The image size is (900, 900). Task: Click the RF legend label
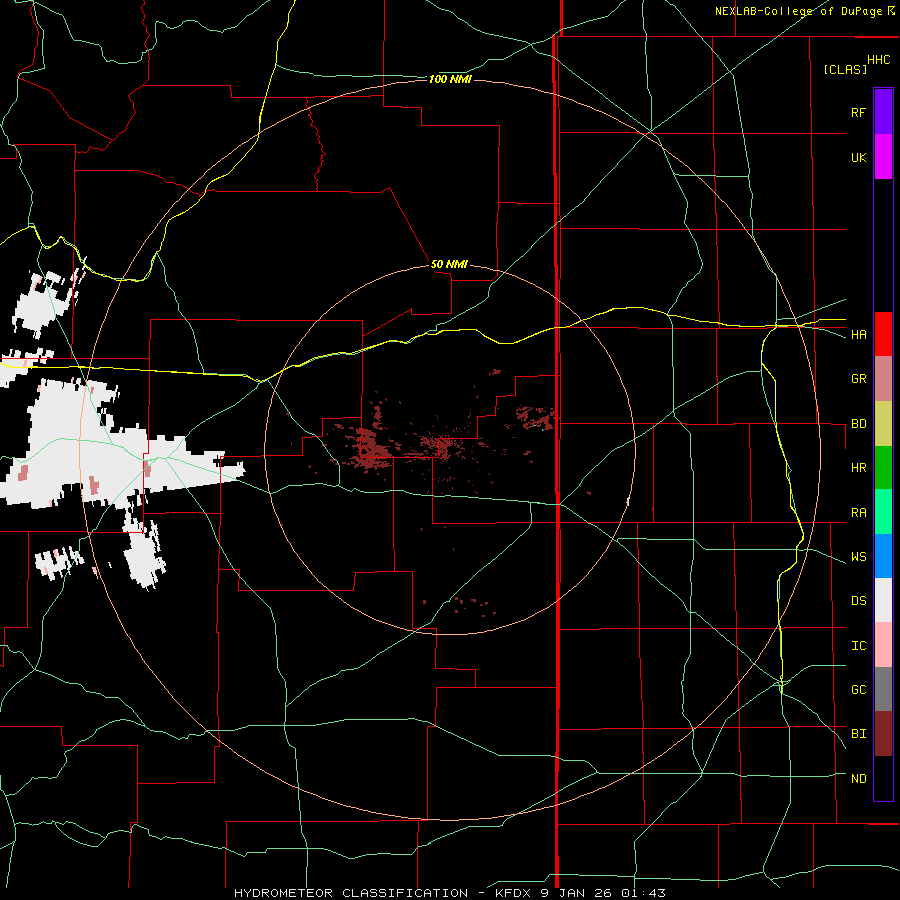(x=858, y=112)
